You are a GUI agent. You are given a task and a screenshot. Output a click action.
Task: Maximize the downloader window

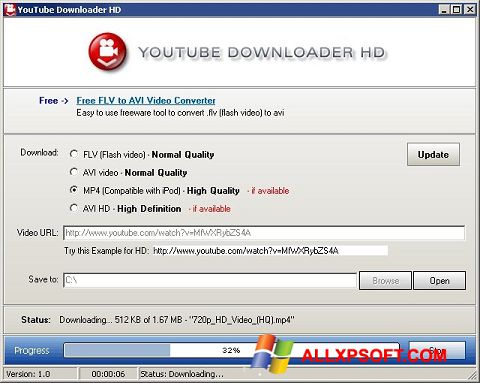click(456, 10)
